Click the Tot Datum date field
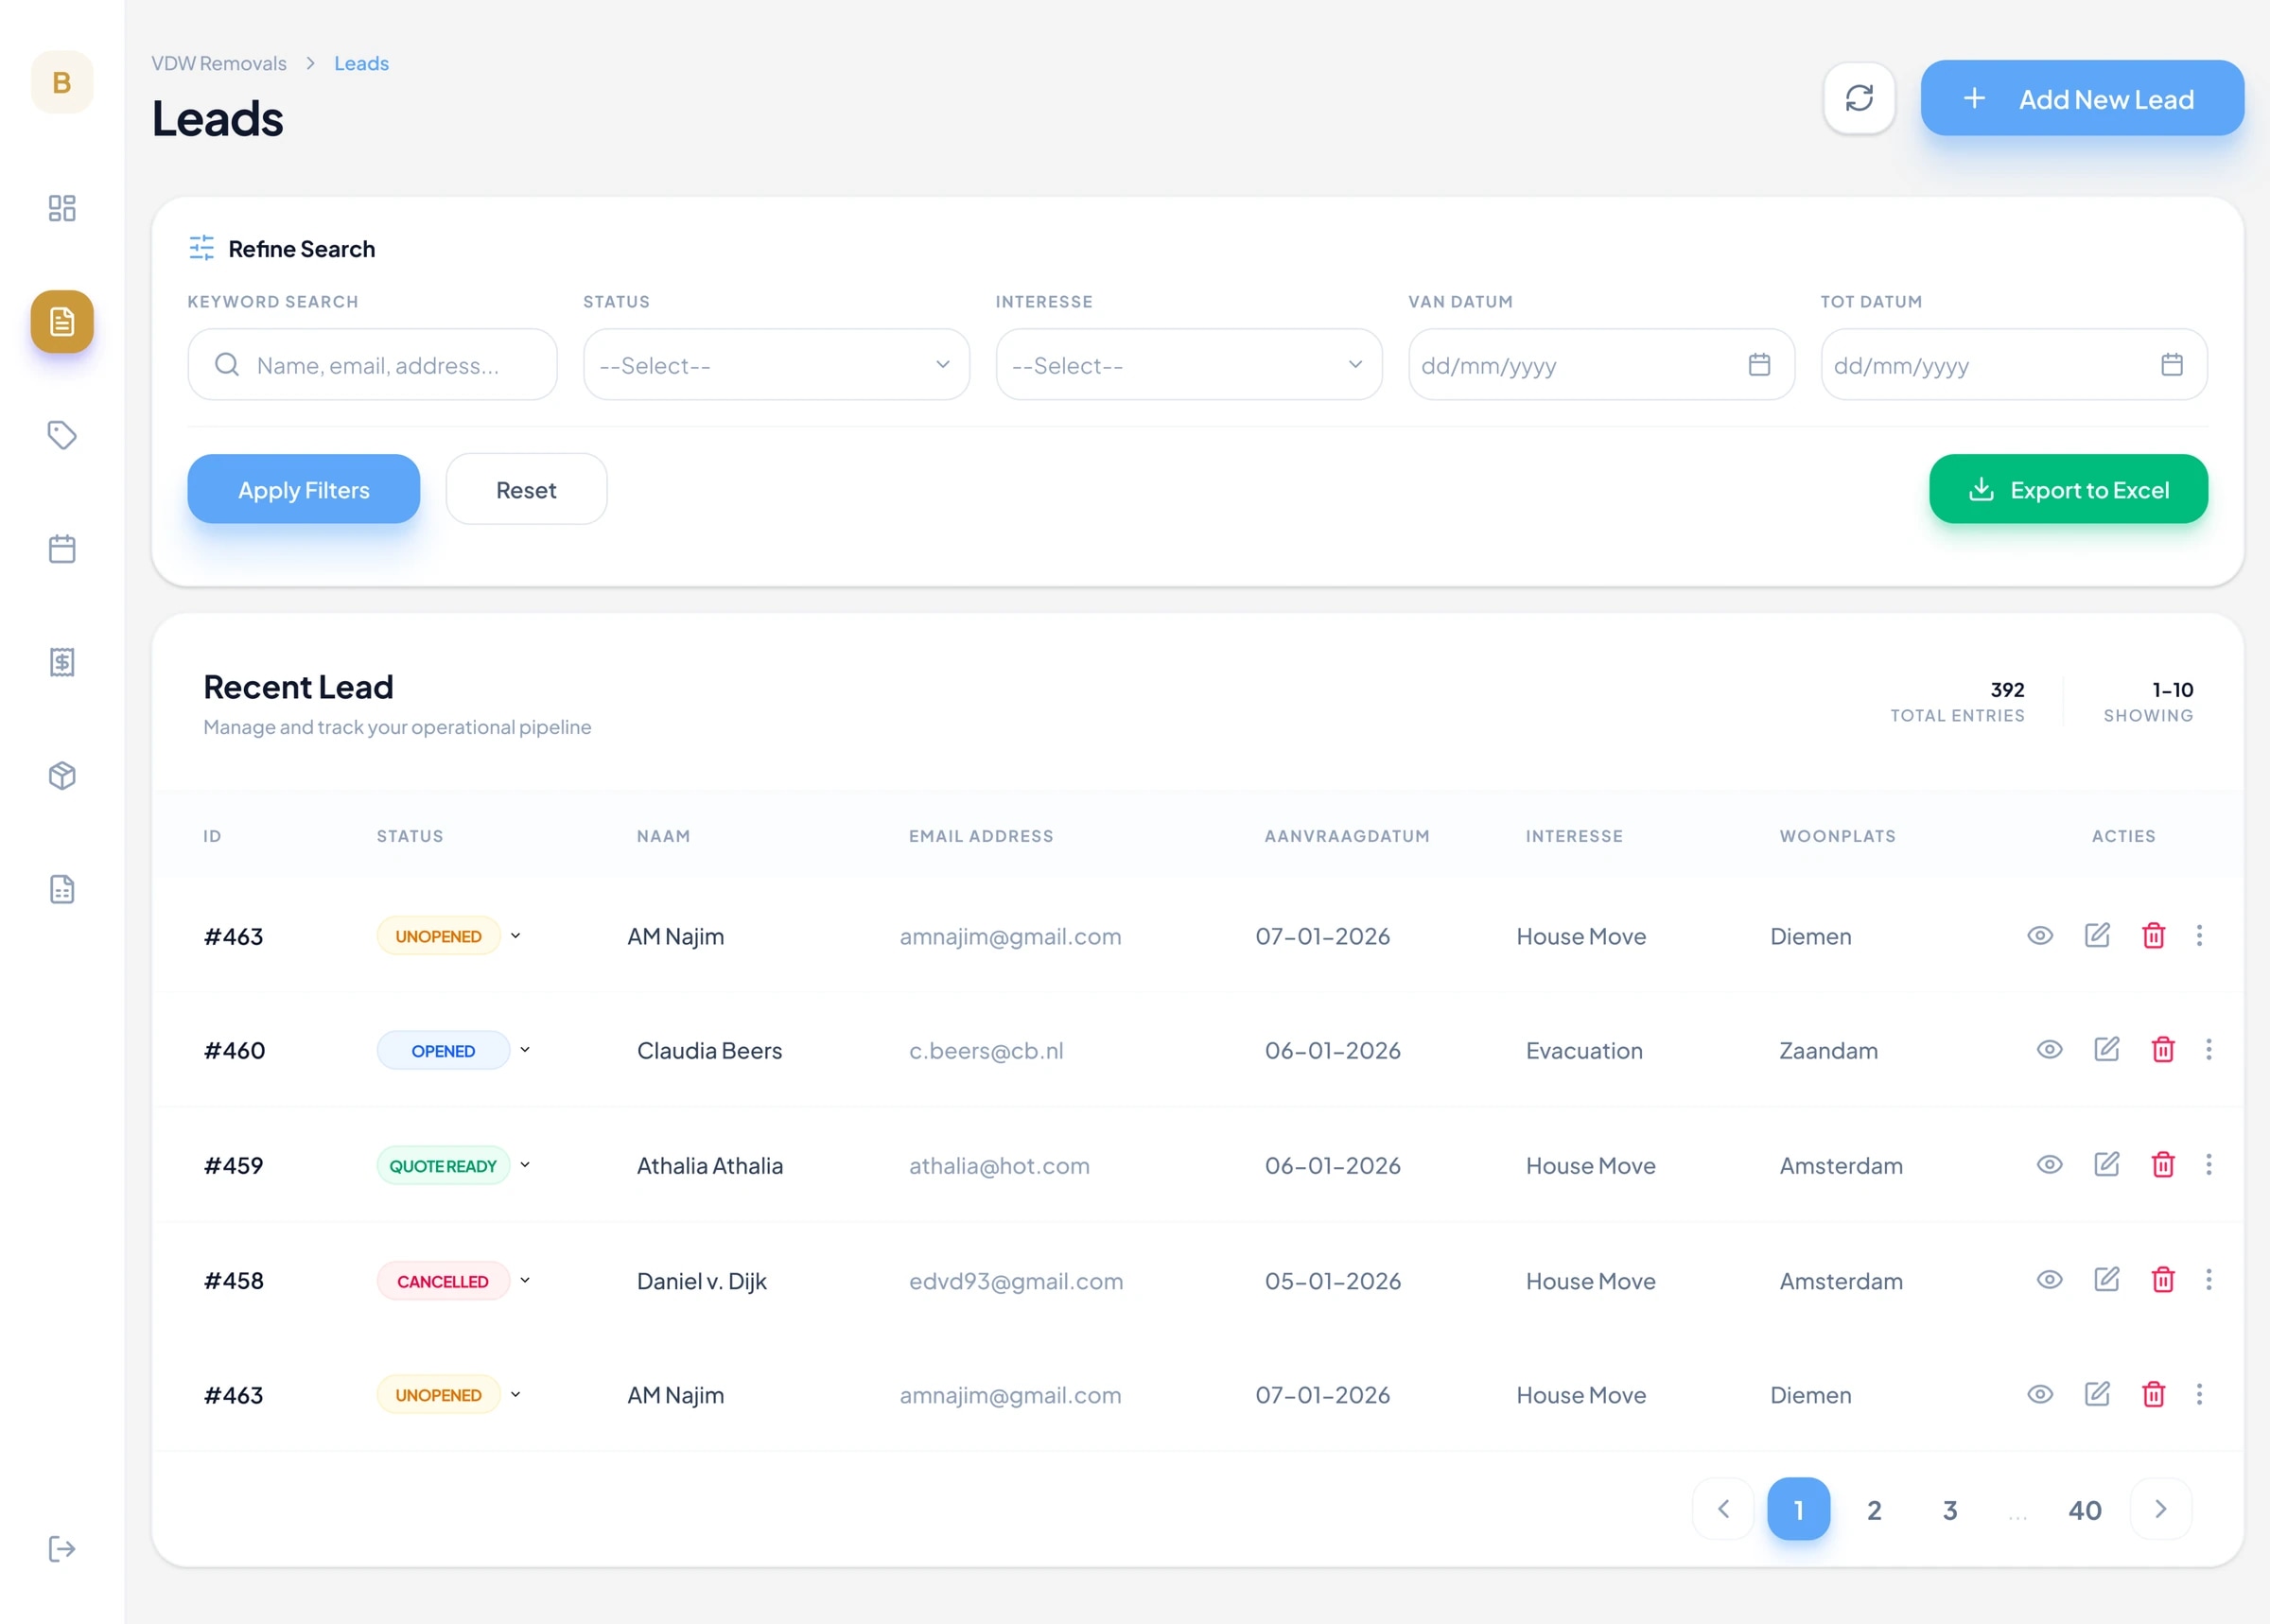Screen dimensions: 2270x1624 2013,365
